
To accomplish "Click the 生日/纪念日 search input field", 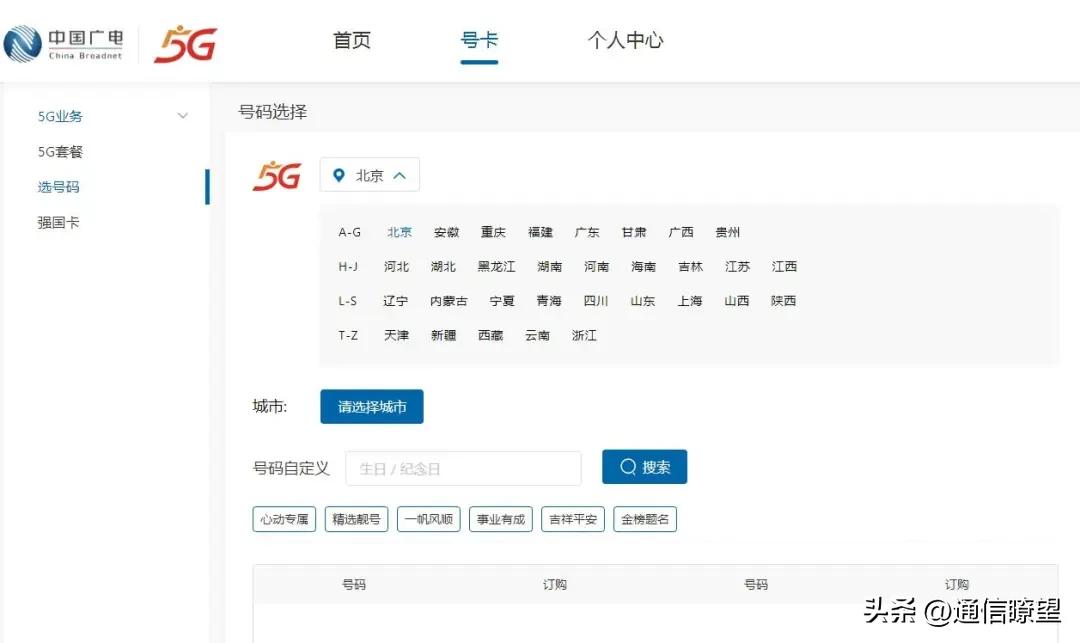I will coord(463,467).
